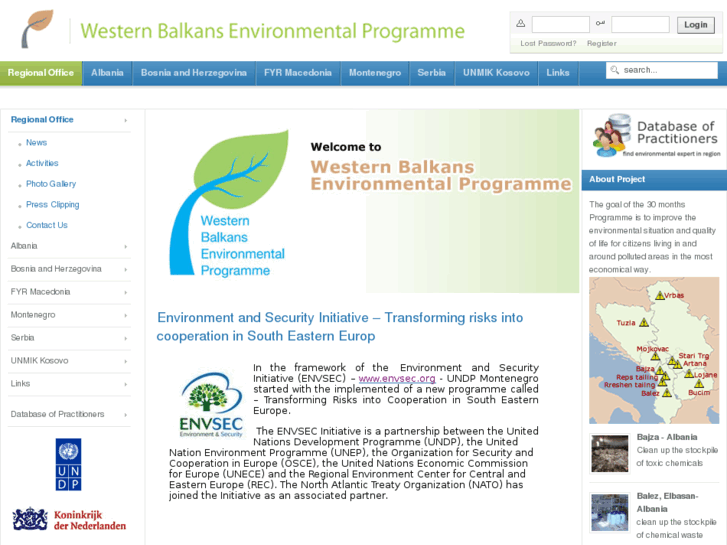Click the username input field

pos(561,24)
